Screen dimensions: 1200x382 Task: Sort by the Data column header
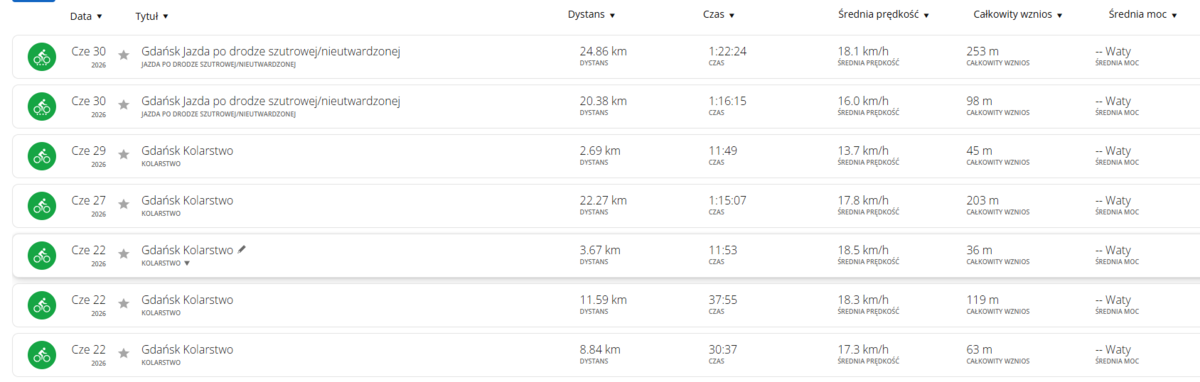pos(86,16)
